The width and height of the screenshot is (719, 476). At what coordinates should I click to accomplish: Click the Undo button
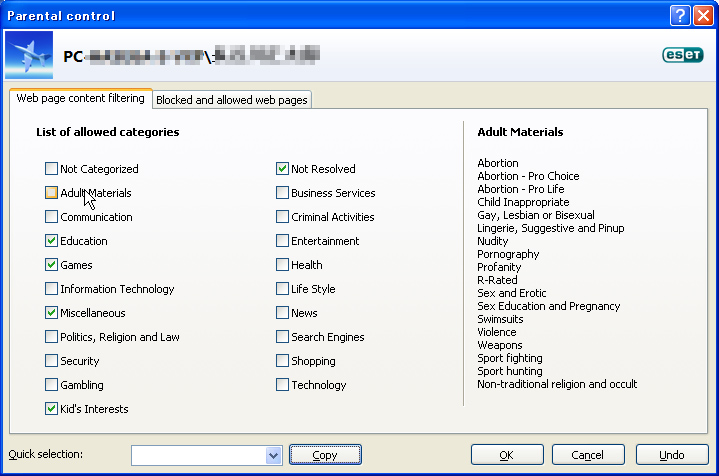tap(672, 455)
